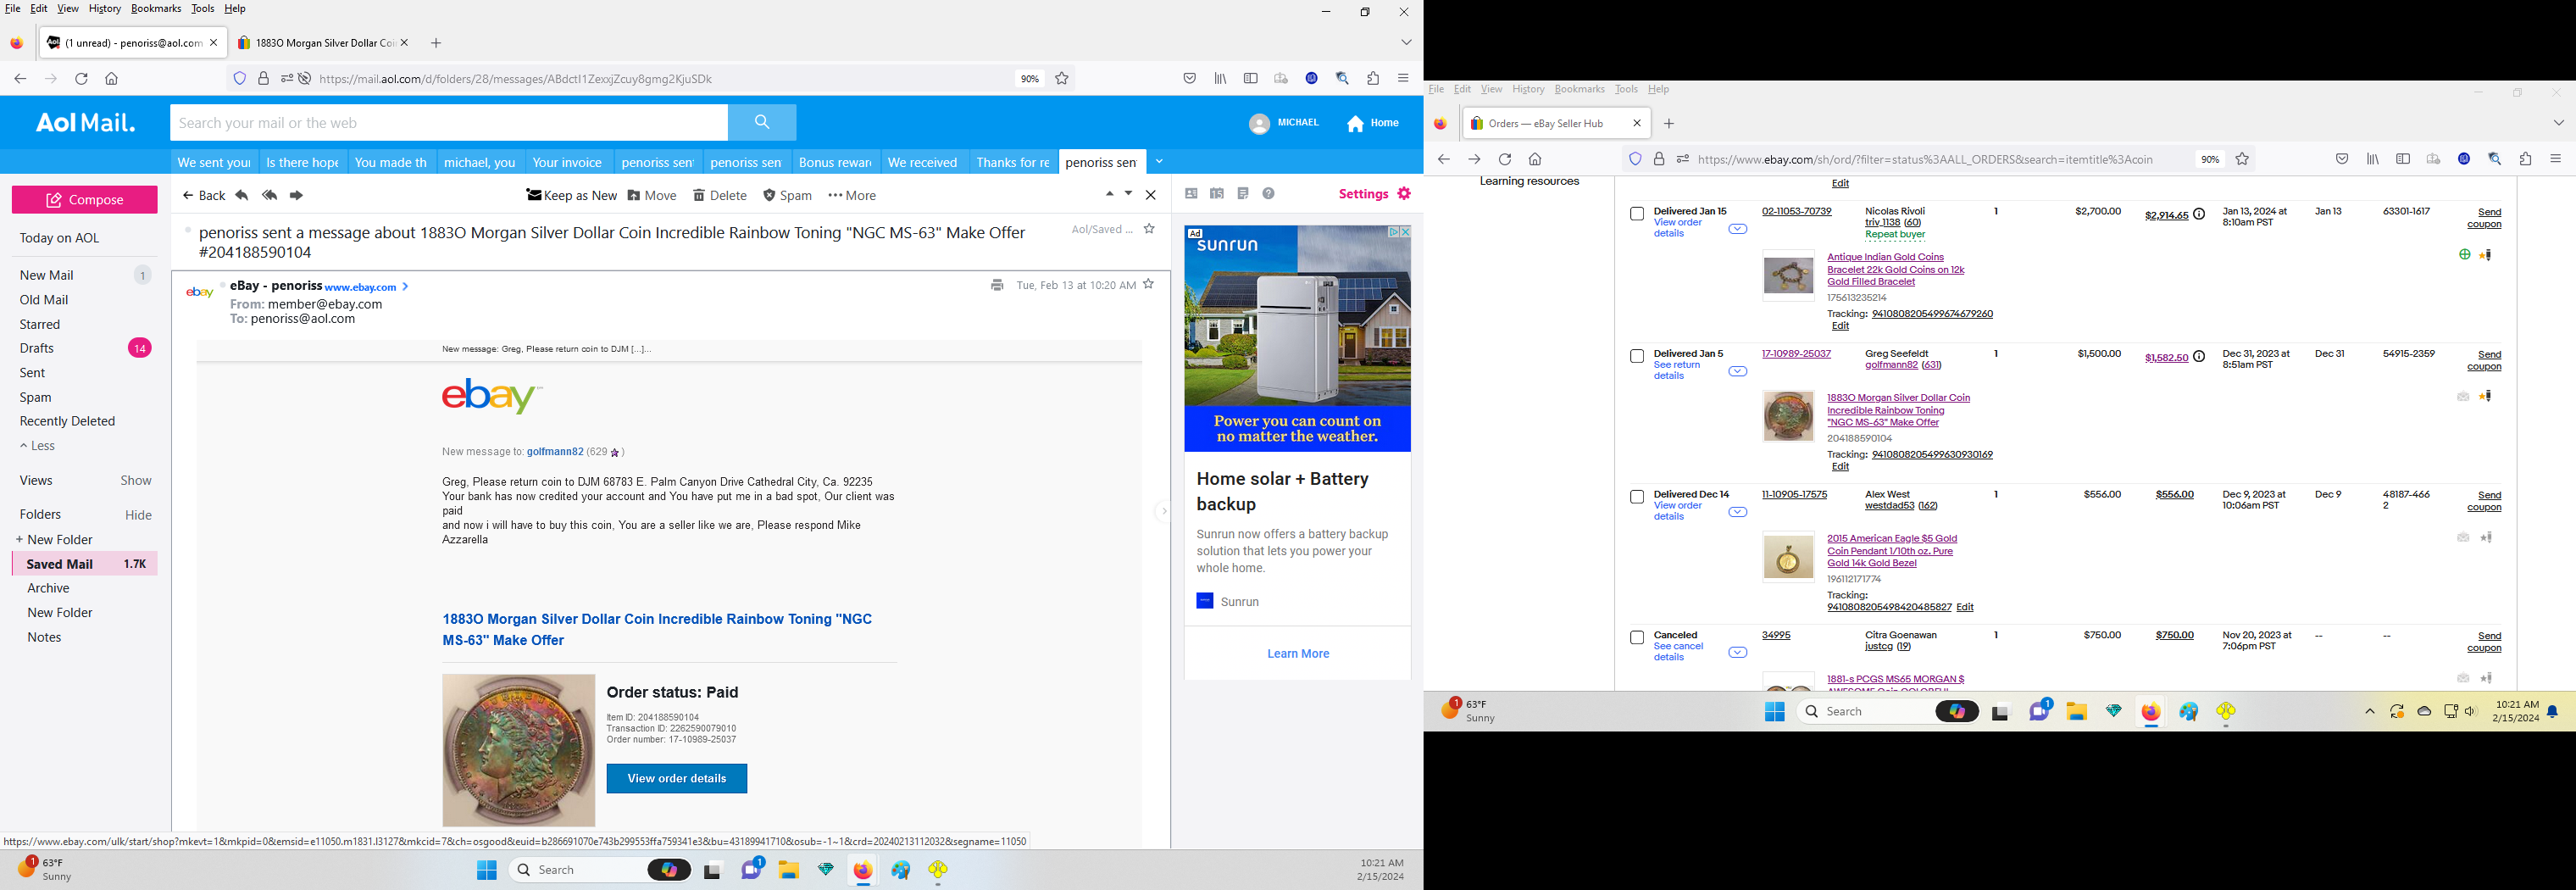This screenshot has height=890, width=2576.
Task: Hide the Folders list in the AOL sidebar
Action: click(x=138, y=515)
